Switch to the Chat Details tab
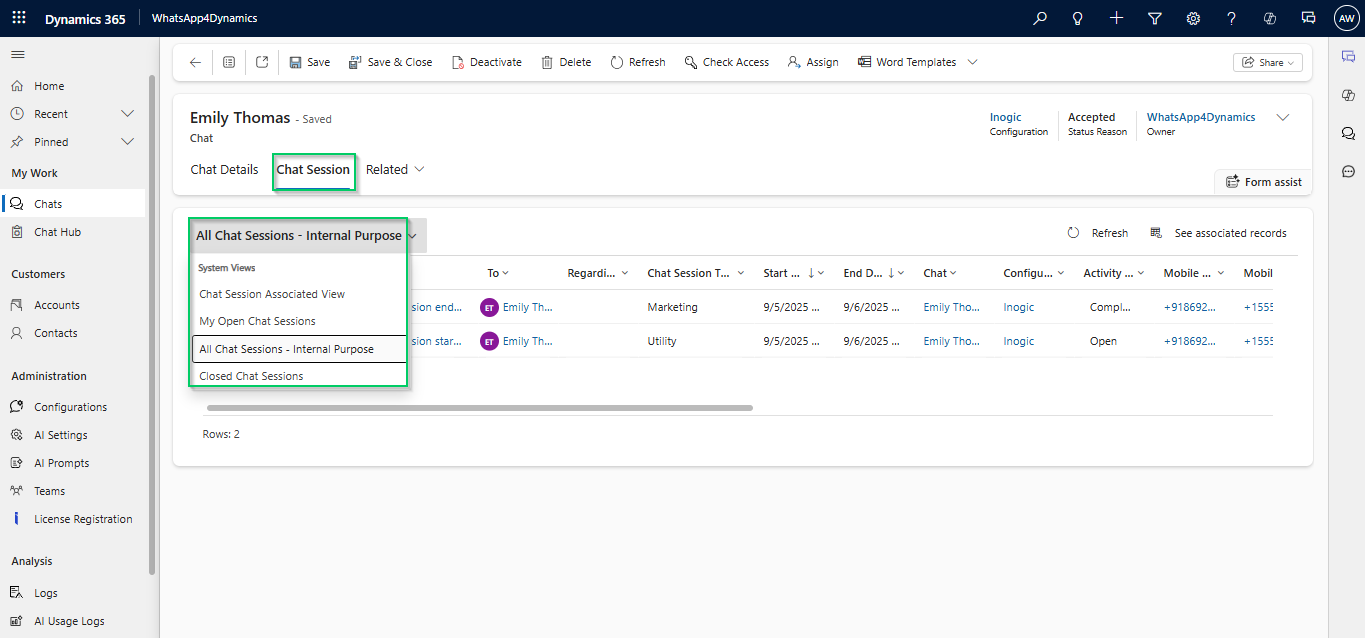This screenshot has width=1365, height=638. point(224,170)
